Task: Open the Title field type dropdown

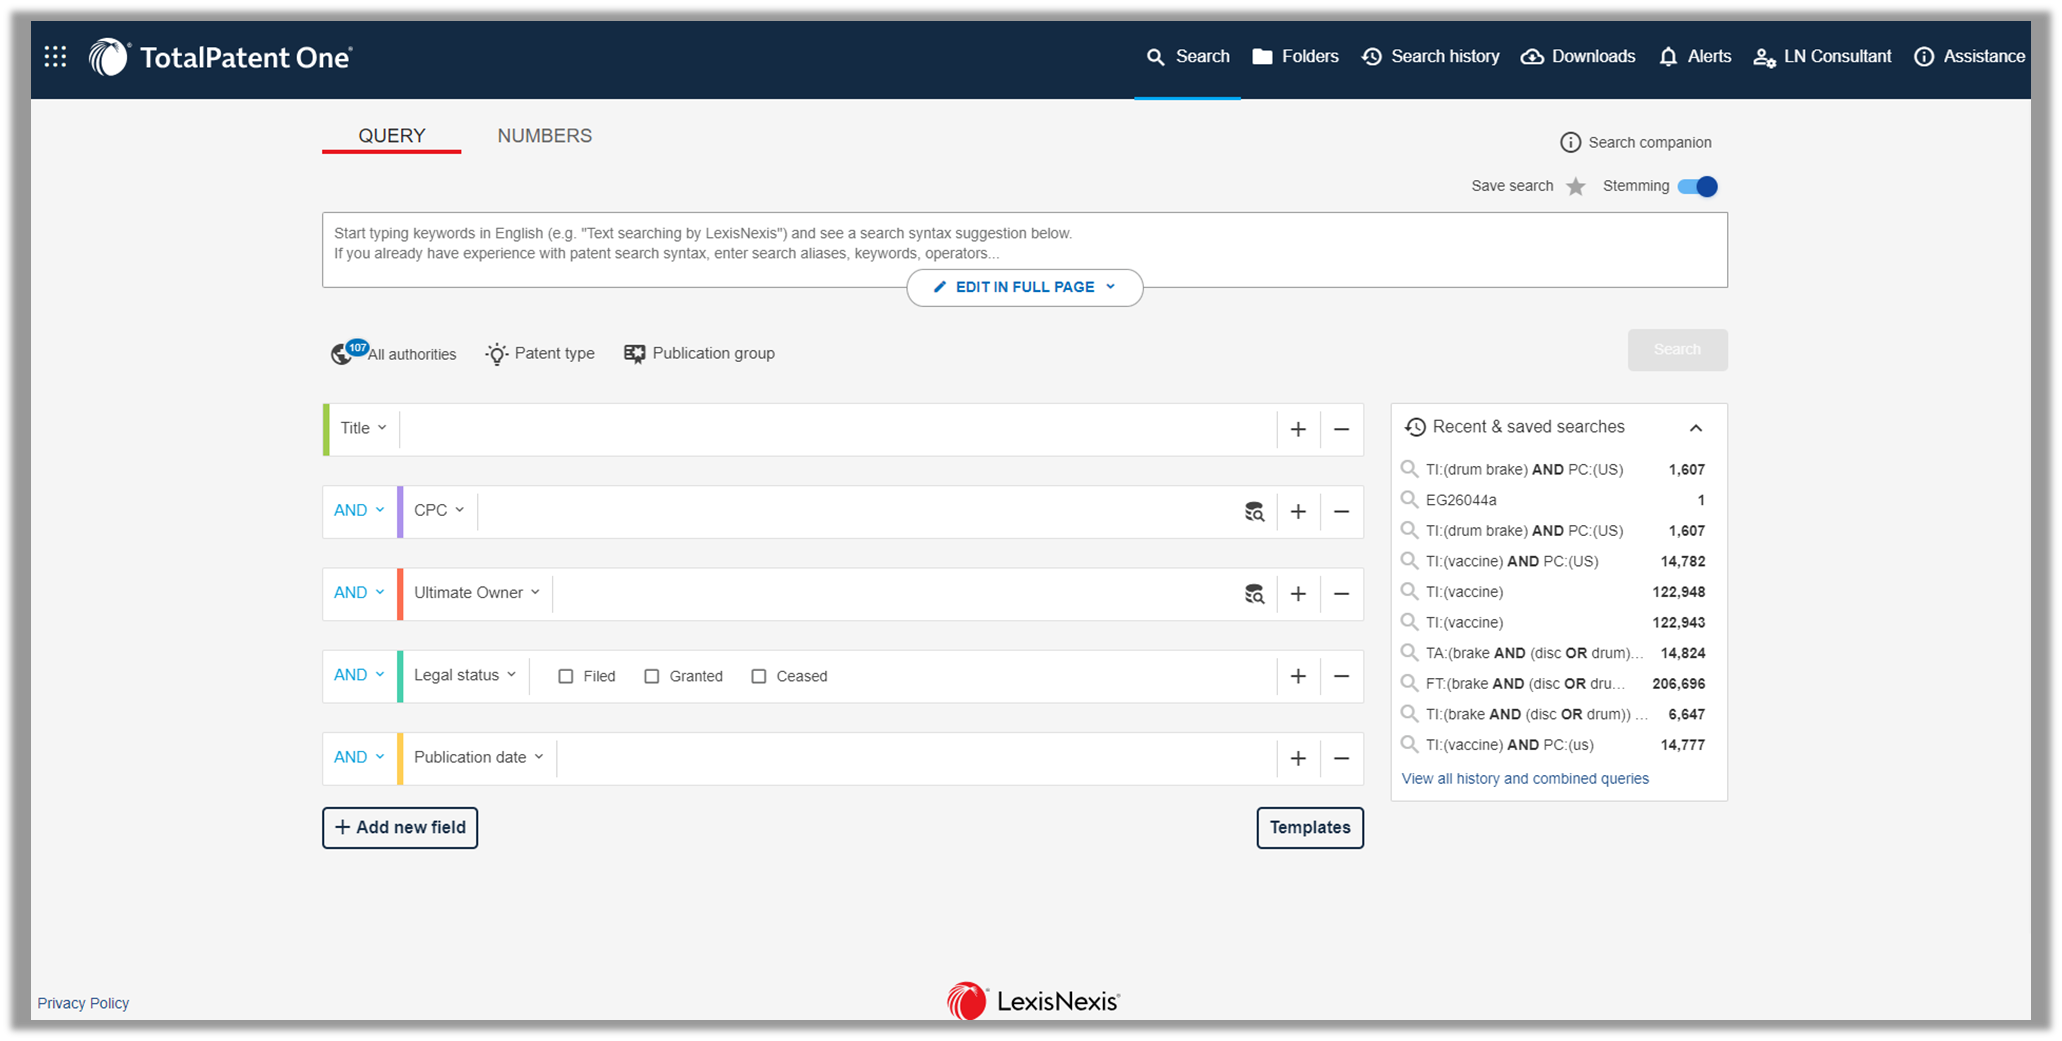Action: pyautogui.click(x=363, y=428)
